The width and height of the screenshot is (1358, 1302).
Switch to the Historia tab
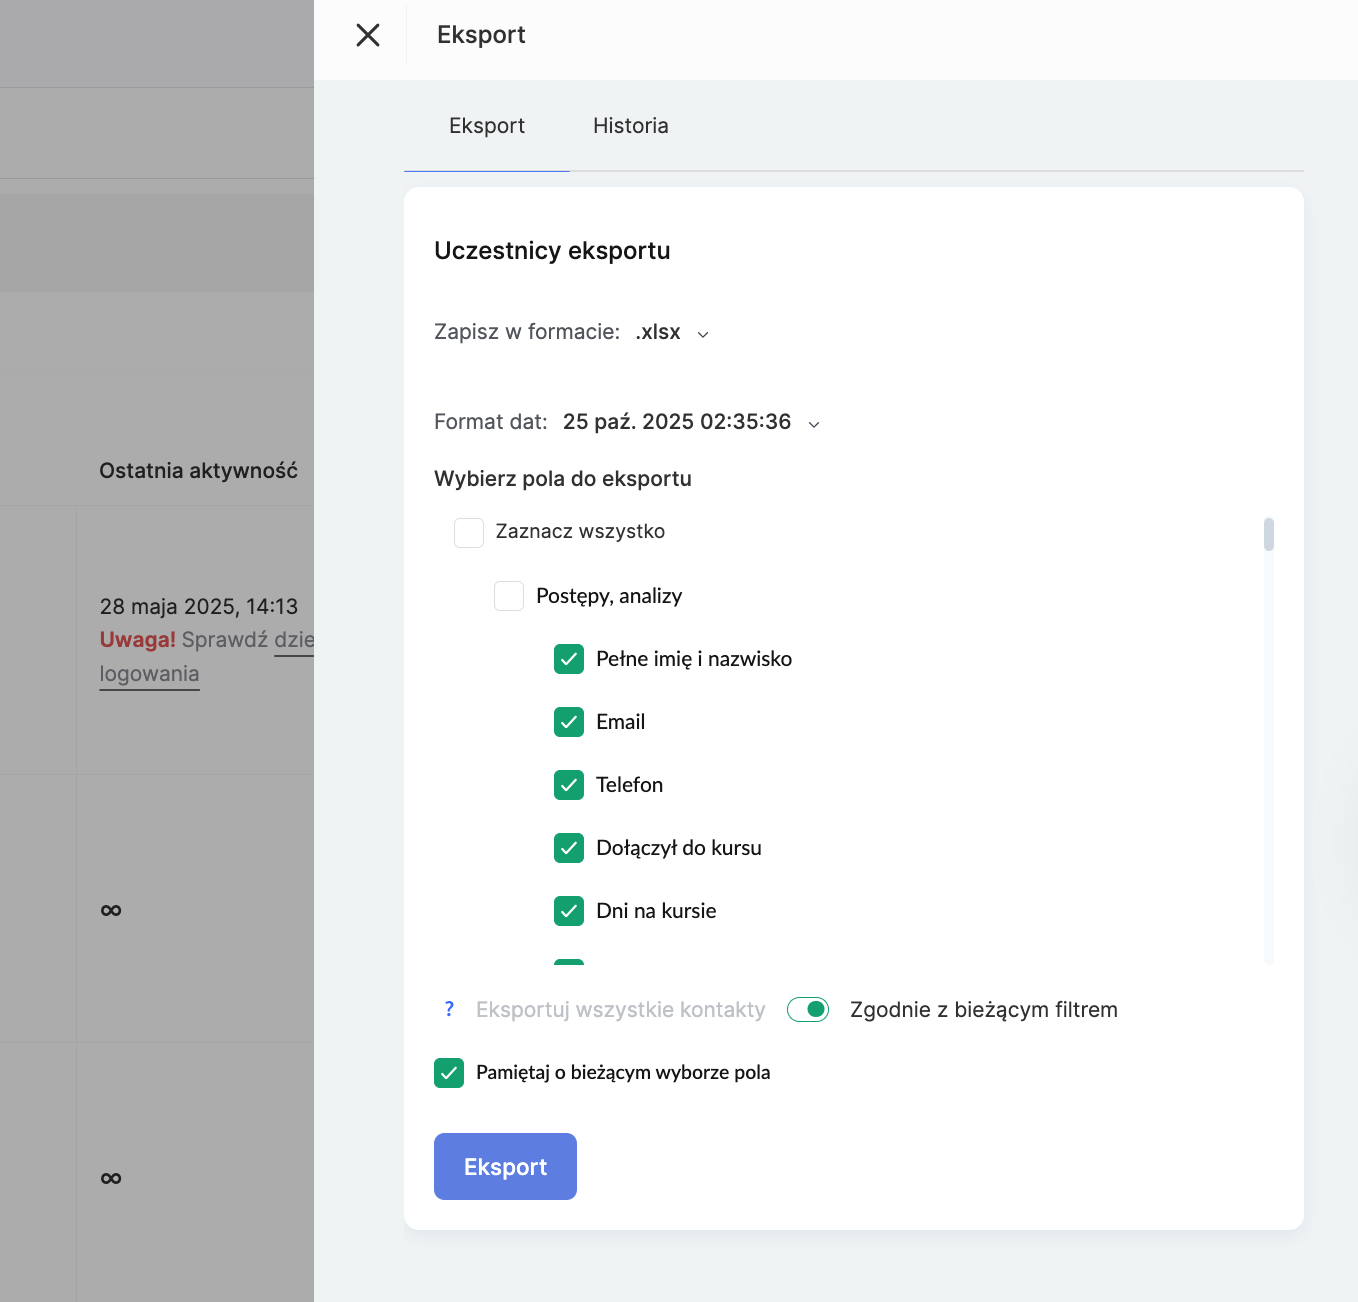pyautogui.click(x=630, y=126)
